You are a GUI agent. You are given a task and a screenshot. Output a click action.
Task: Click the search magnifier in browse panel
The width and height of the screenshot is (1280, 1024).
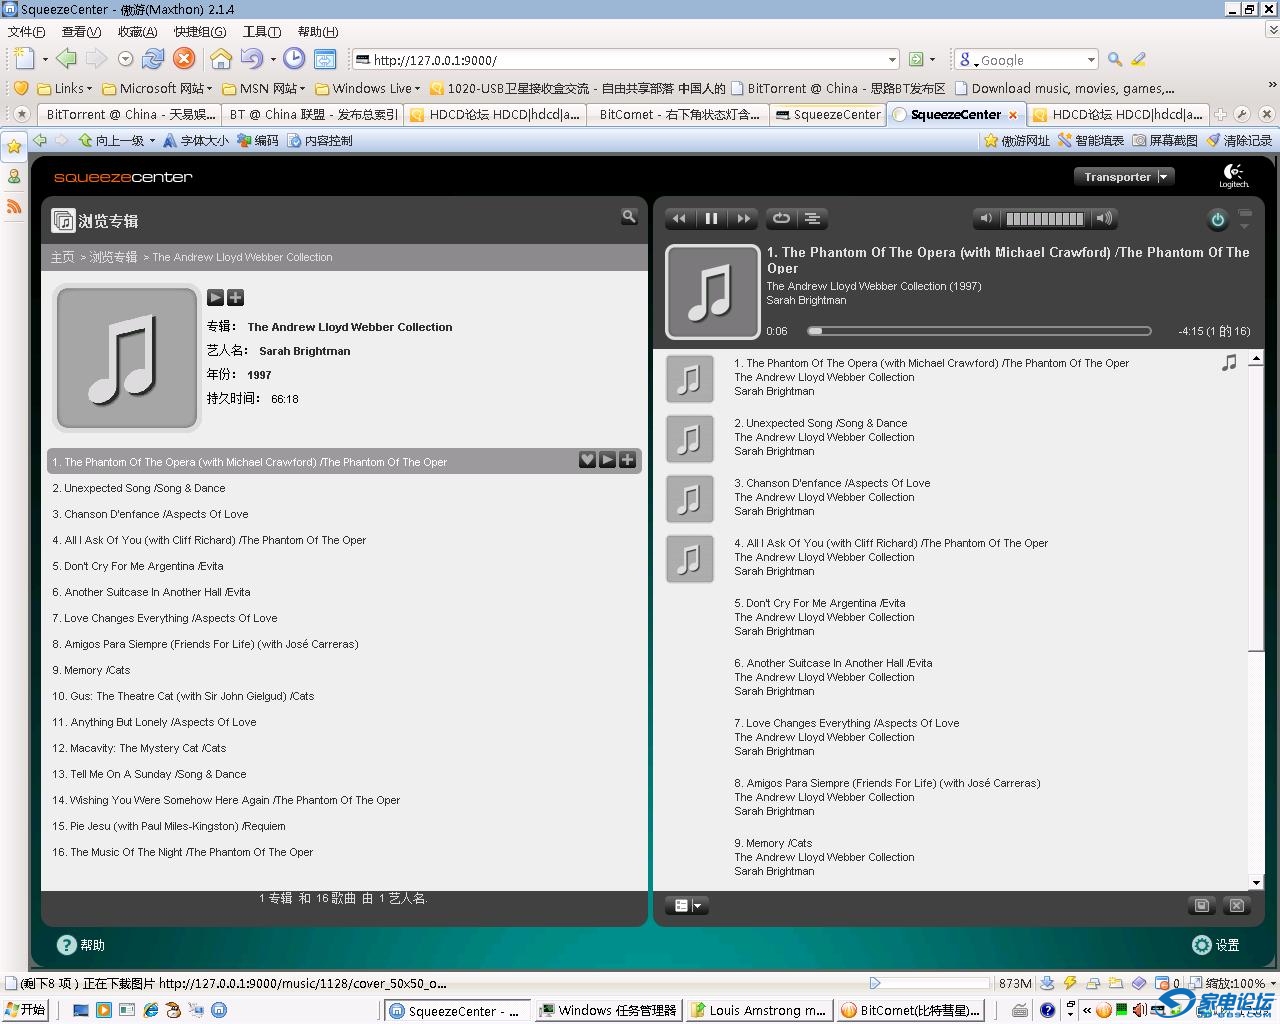point(629,216)
